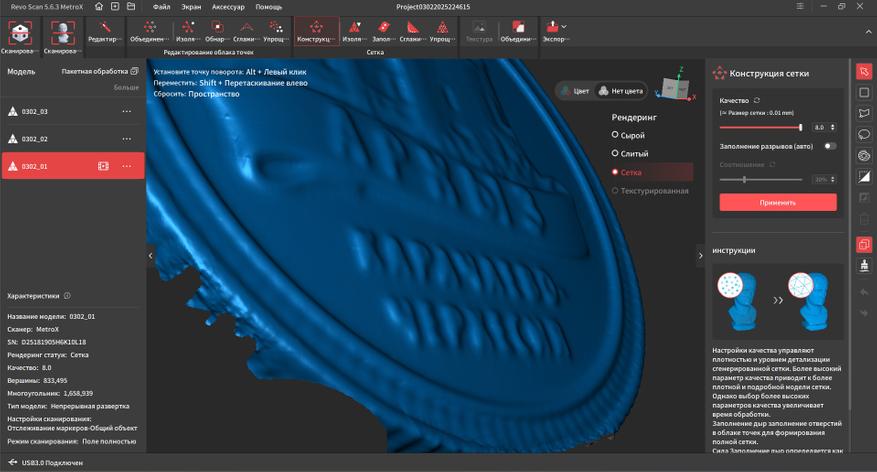This screenshot has width=877, height=472.
Task: Click the Пакетная обработка batch icon
Action: click(135, 72)
